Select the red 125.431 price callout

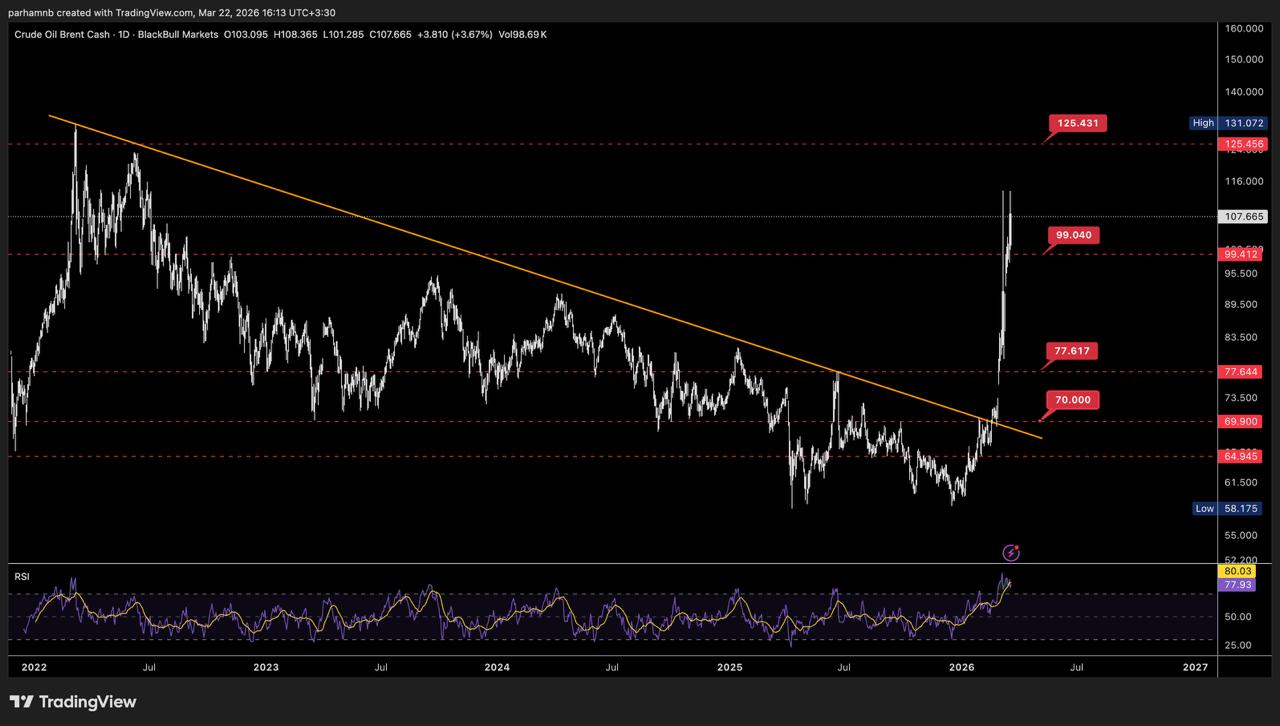point(1078,123)
